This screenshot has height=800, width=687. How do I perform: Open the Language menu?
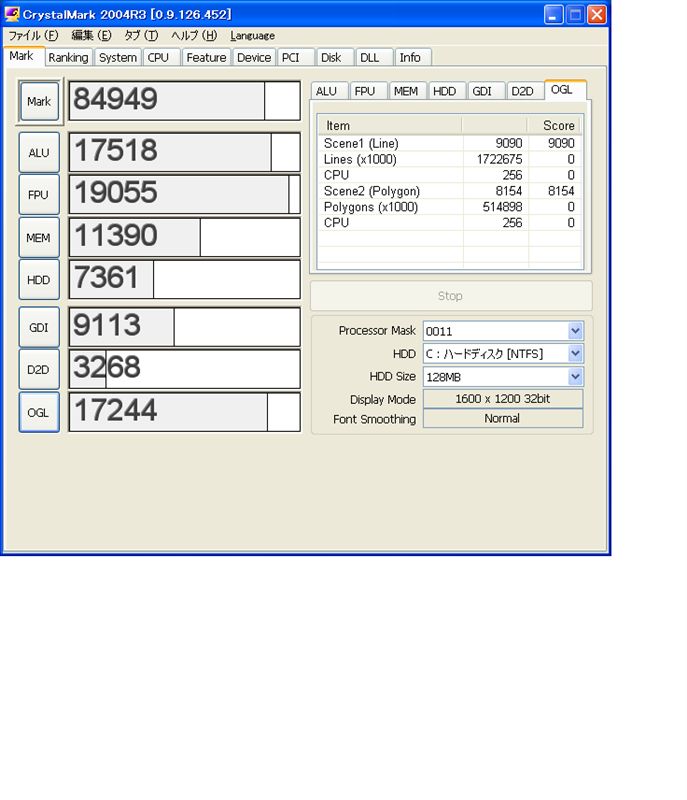pyautogui.click(x=252, y=35)
